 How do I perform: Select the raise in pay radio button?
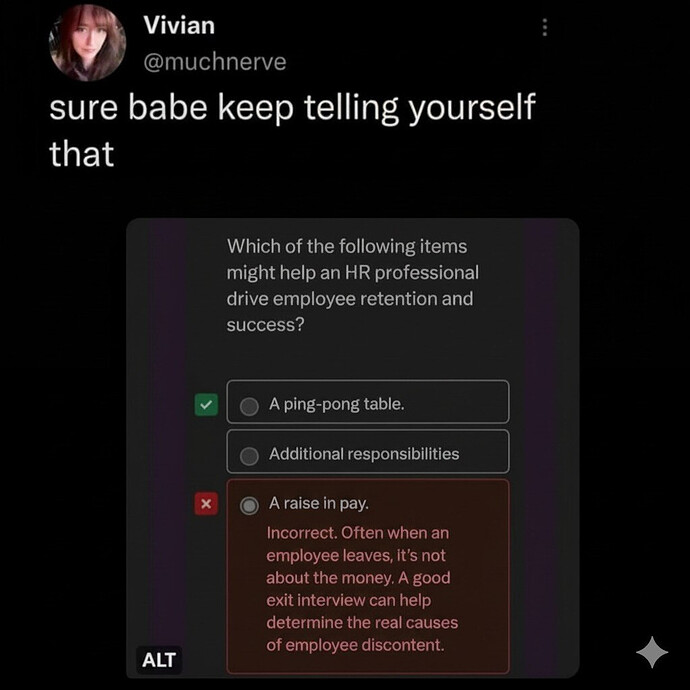249,506
